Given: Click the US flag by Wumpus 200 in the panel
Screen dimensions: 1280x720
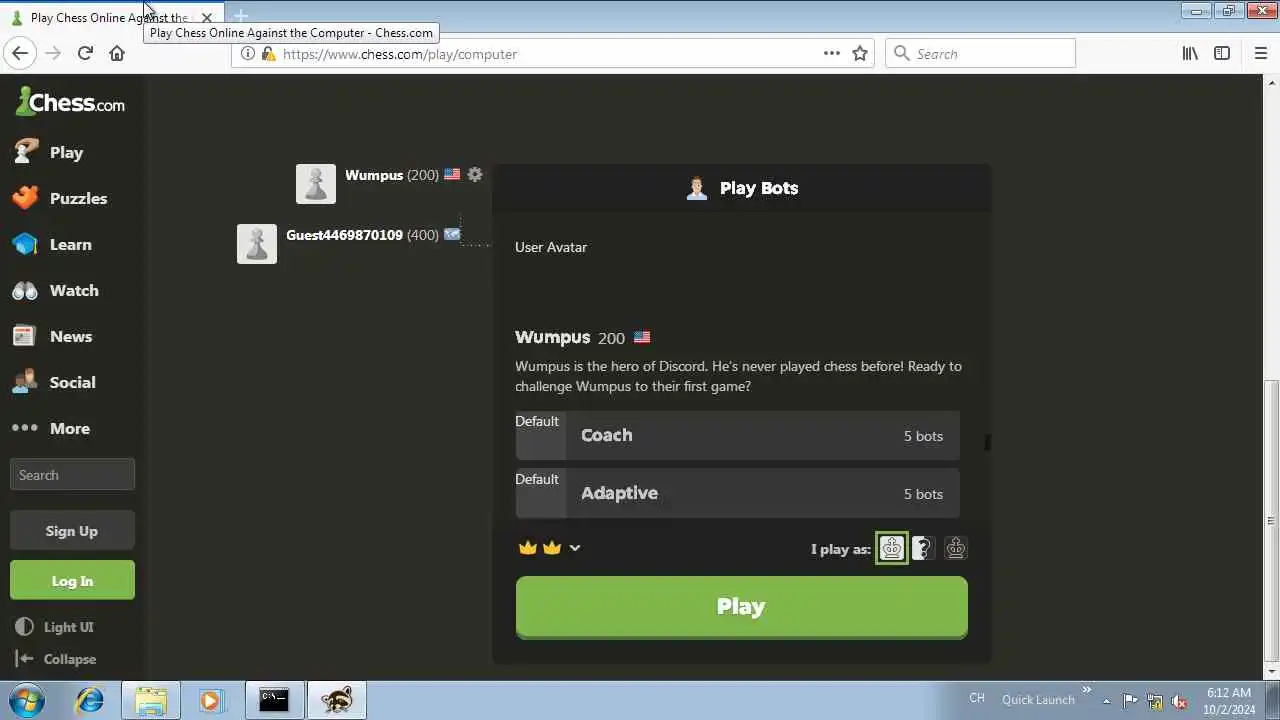Looking at the screenshot, I should tap(642, 338).
